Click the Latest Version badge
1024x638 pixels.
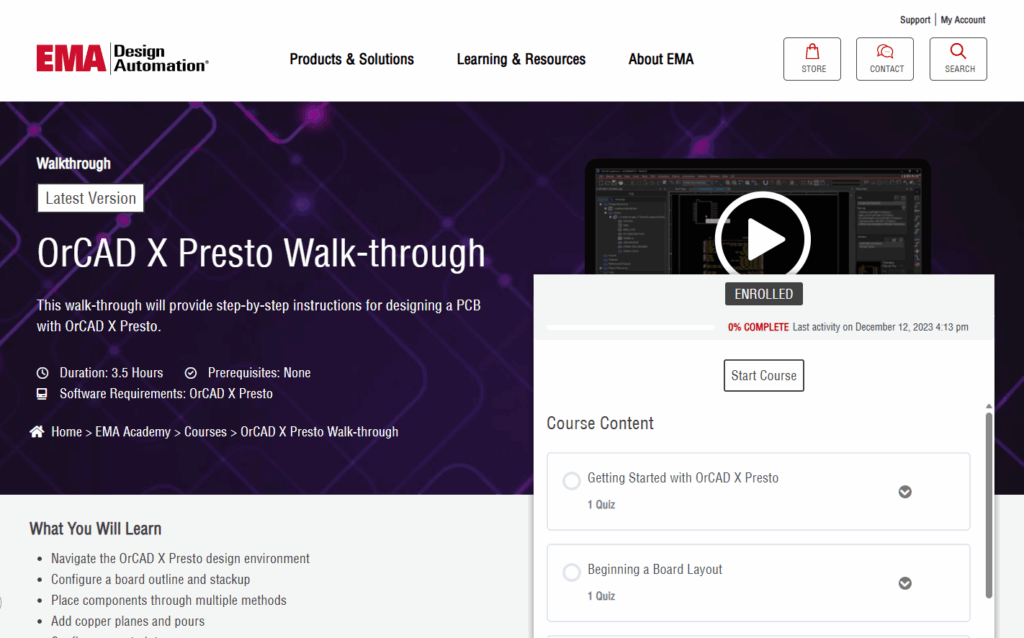90,198
